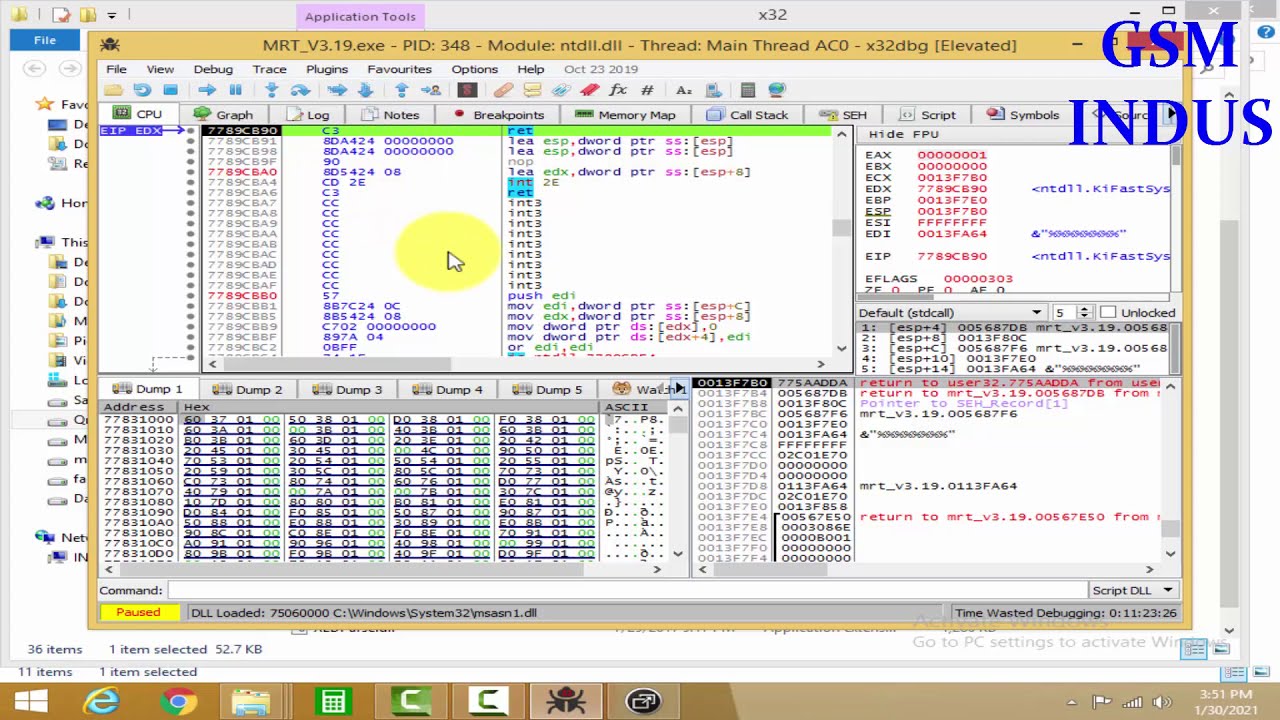The width and height of the screenshot is (1280, 720).
Task: Restart the debuggee with the restart icon
Action: [x=141, y=90]
